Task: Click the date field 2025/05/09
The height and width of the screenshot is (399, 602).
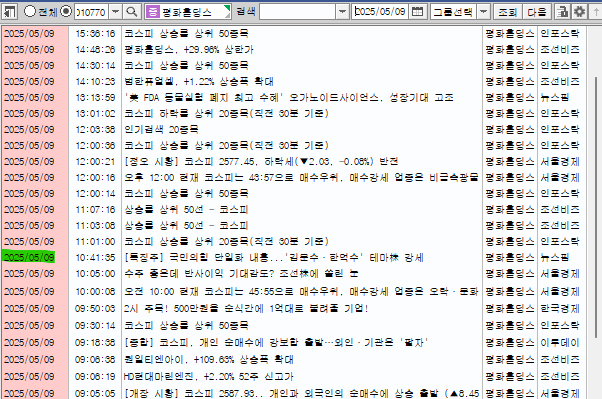Action: [x=380, y=12]
